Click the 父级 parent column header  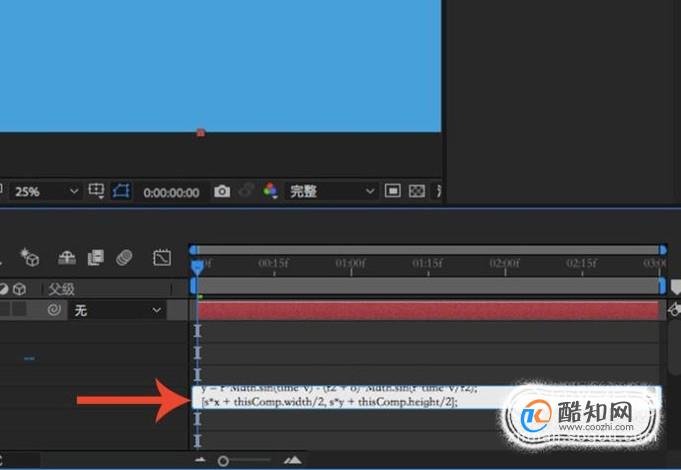tap(61, 289)
